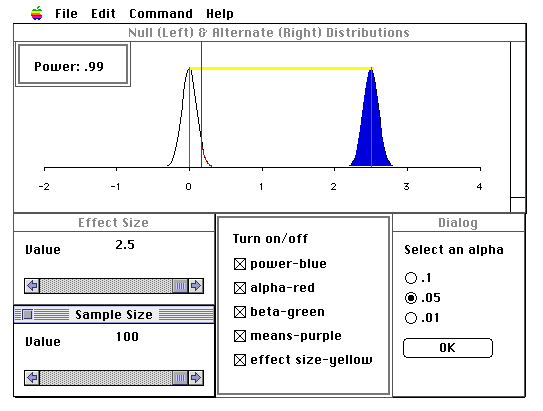Click right arrow of Effect Size scrollbar
The height and width of the screenshot is (411, 543).
click(196, 286)
